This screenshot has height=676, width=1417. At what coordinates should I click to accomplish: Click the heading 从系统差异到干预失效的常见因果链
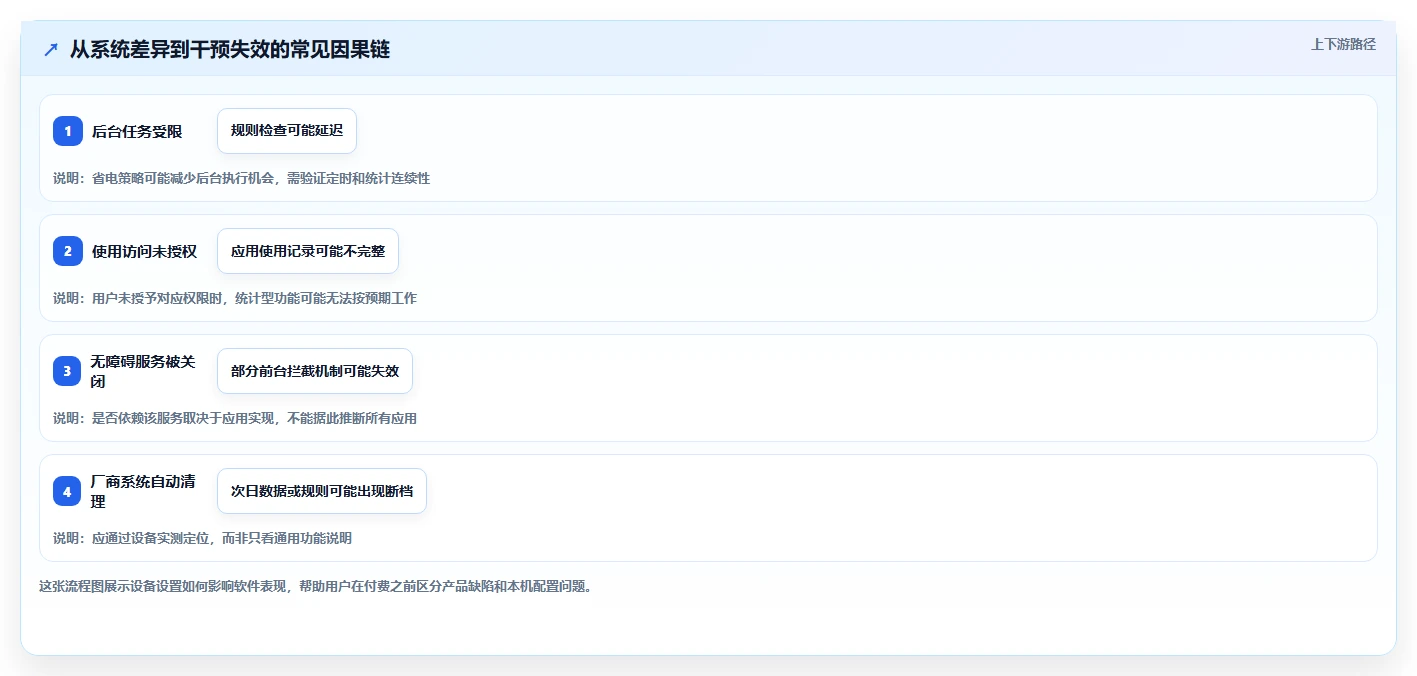tap(230, 50)
